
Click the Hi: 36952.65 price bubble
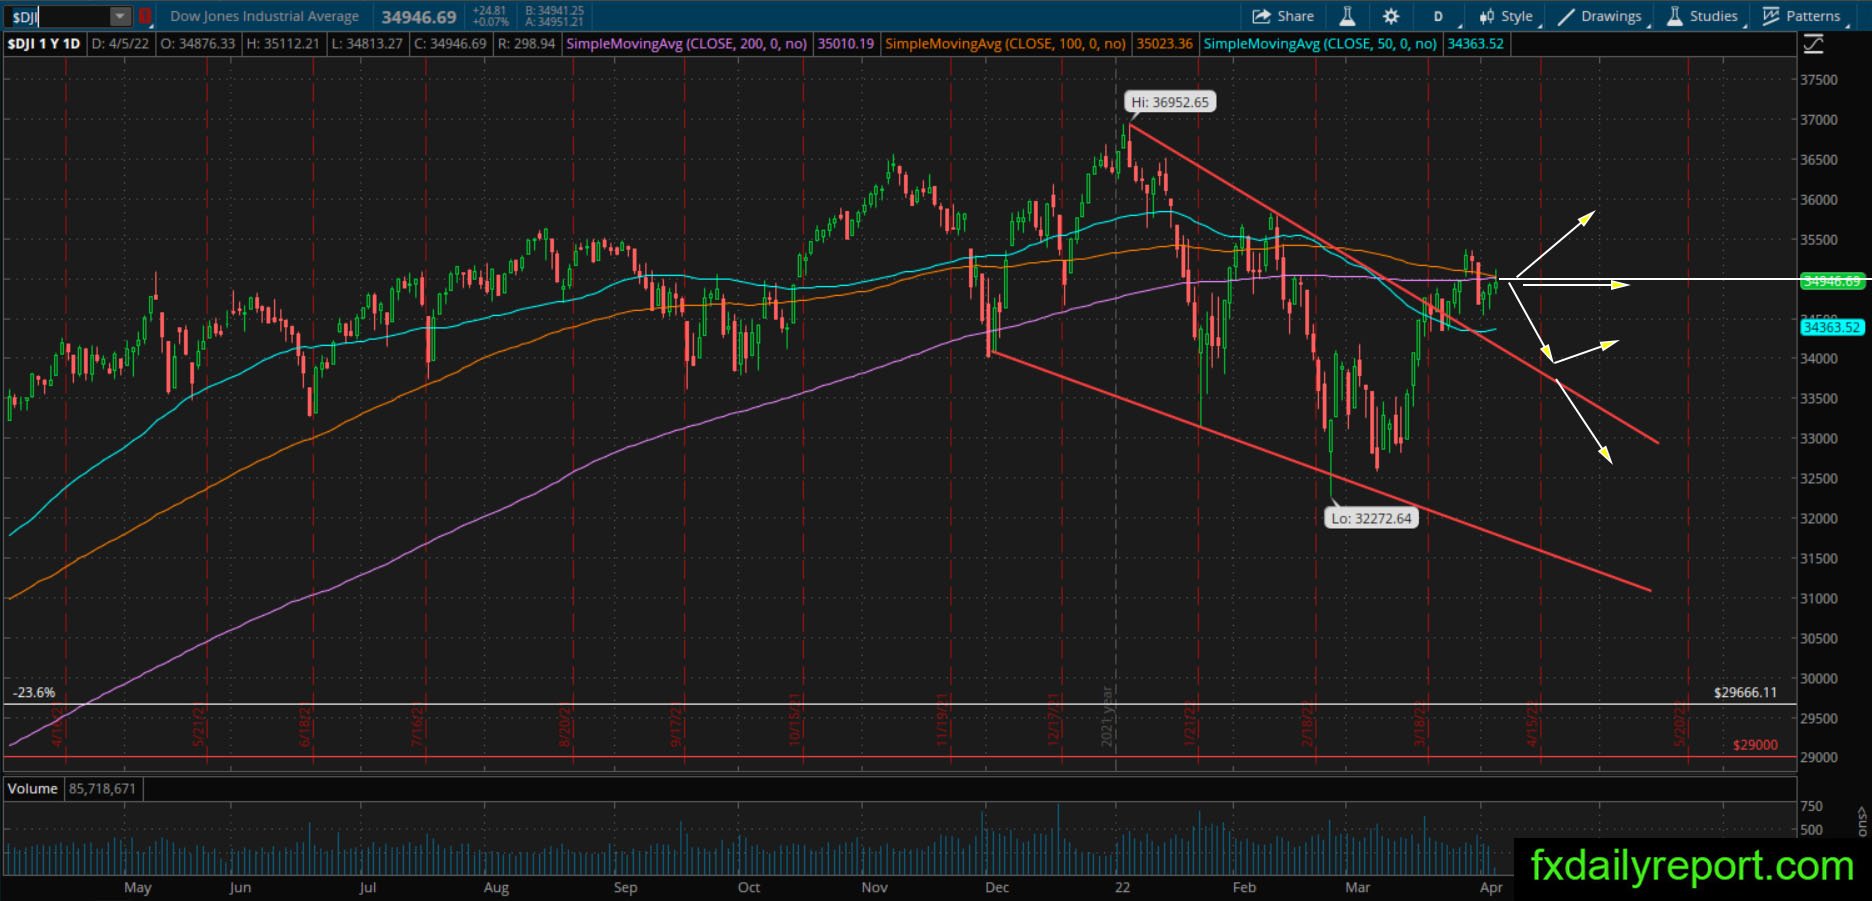[x=1170, y=102]
